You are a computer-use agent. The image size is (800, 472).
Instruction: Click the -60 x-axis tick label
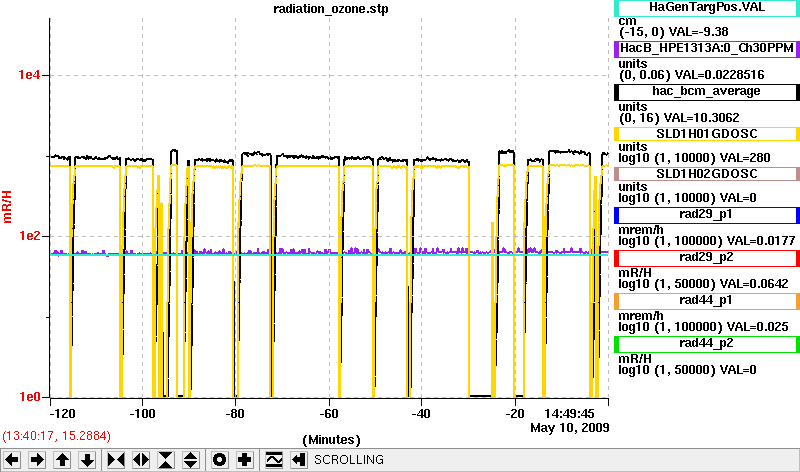pyautogui.click(x=329, y=413)
